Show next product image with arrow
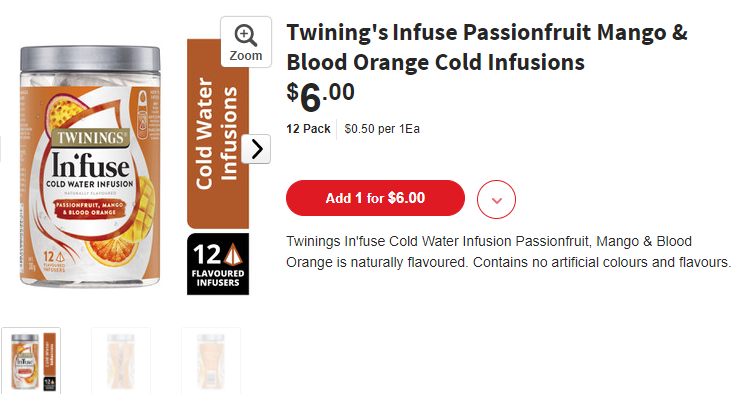Viewport: 735px width, 394px height. [x=256, y=149]
